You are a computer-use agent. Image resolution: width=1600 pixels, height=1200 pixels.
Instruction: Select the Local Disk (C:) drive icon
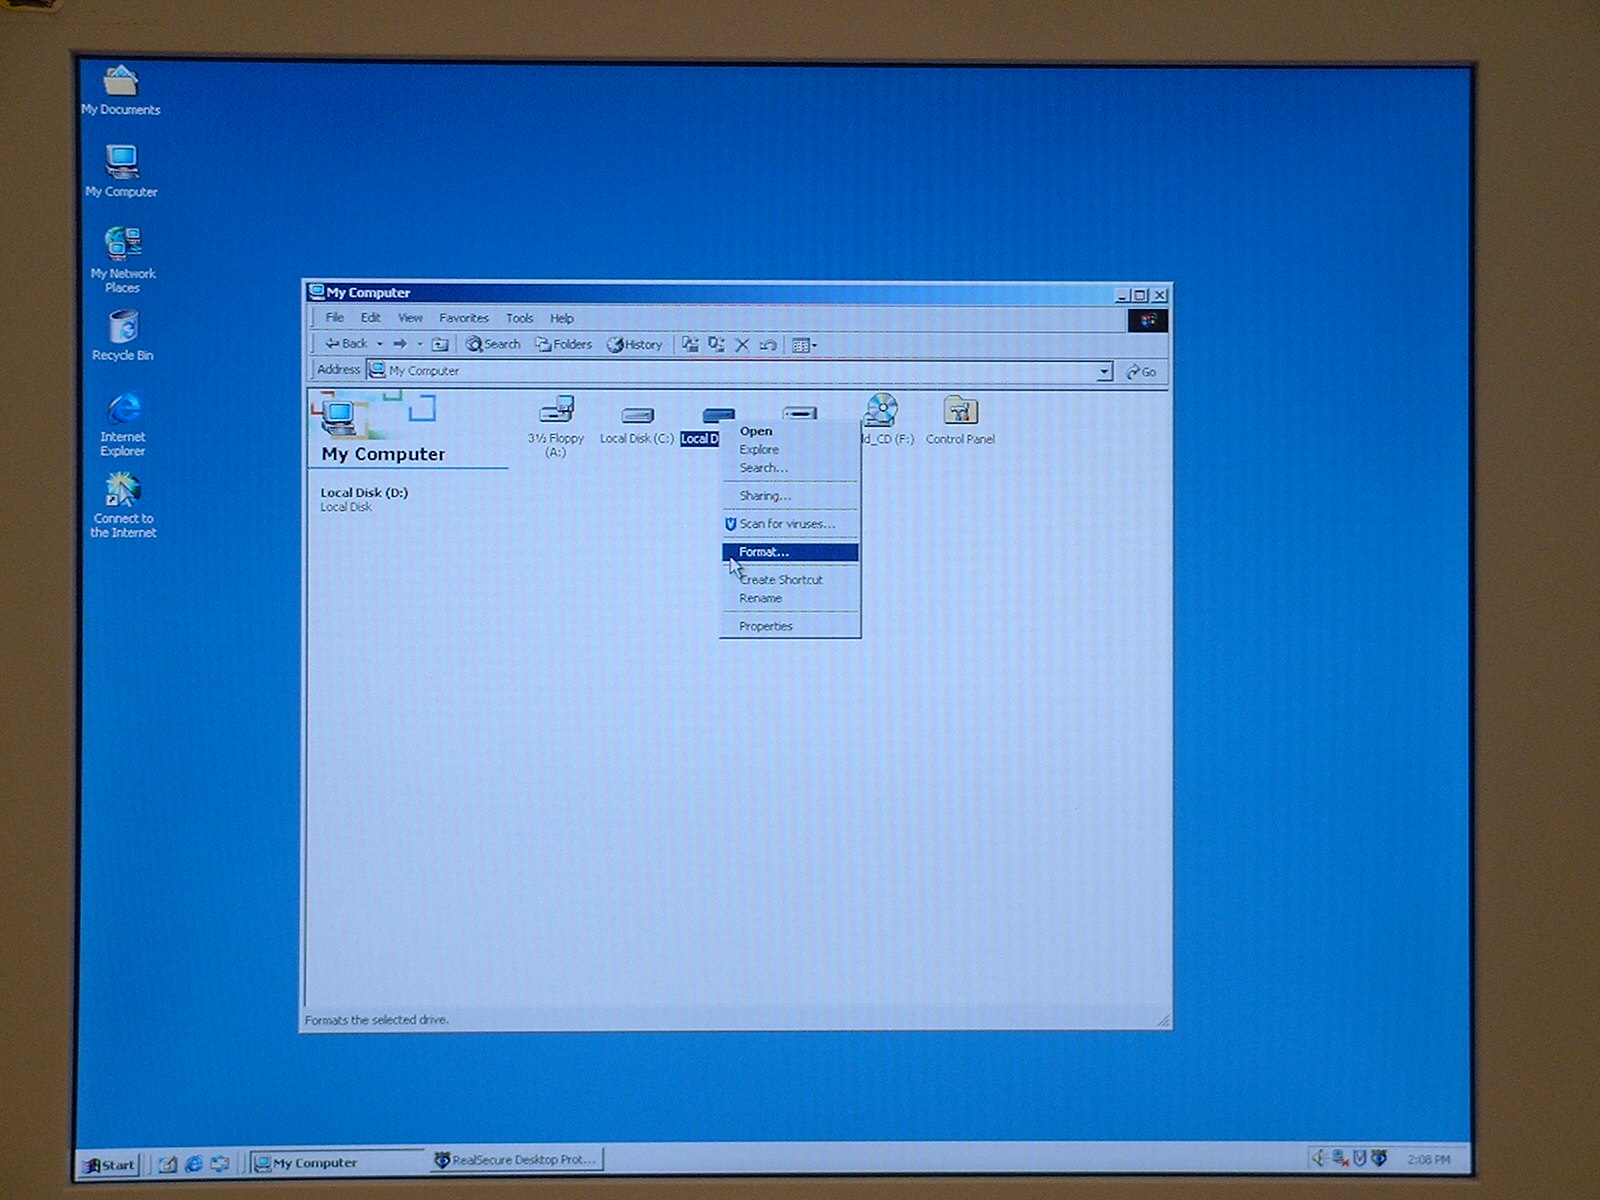pyautogui.click(x=637, y=415)
